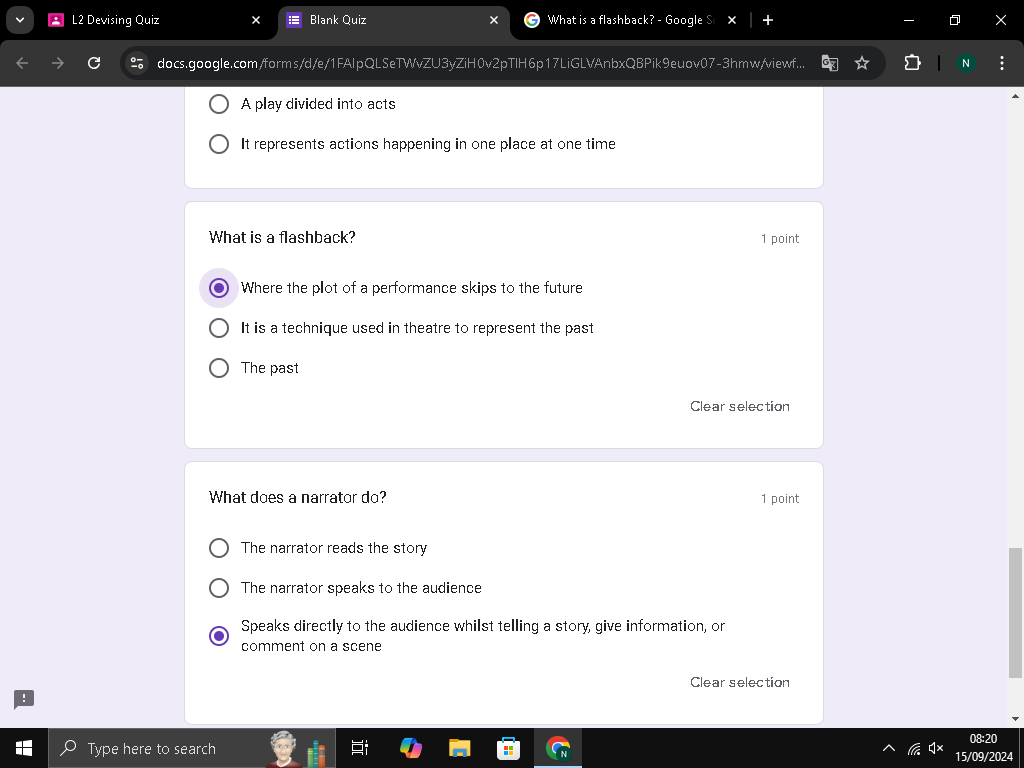This screenshot has height=768, width=1024.
Task: Open Microsoft Store from the taskbar
Action: pyautogui.click(x=508, y=748)
